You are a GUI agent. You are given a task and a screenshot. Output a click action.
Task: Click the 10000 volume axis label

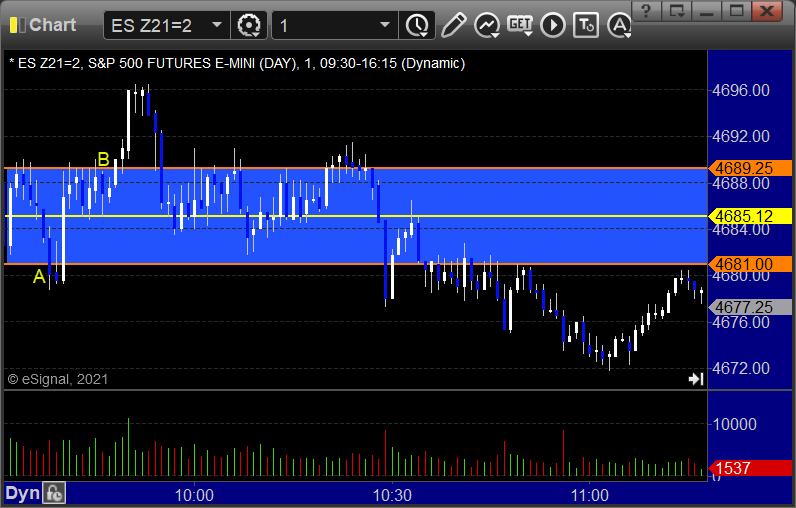point(735,424)
